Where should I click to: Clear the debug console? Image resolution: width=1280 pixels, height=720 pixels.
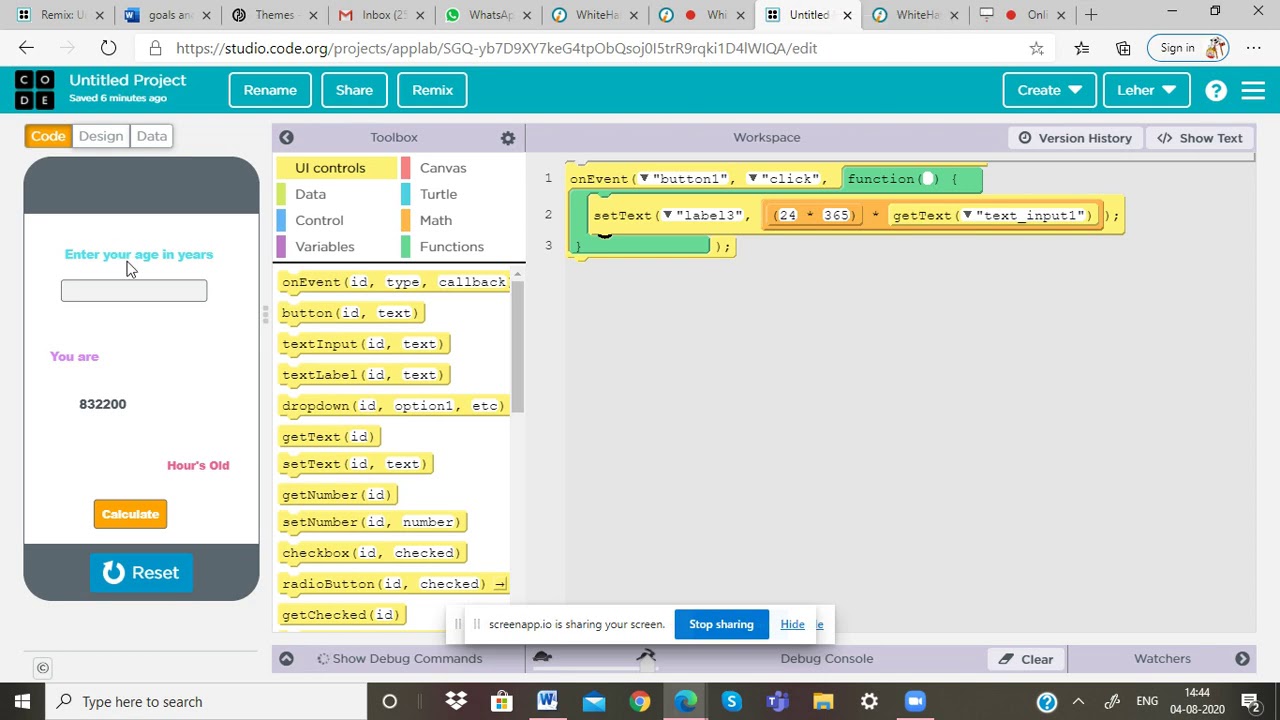click(1027, 659)
